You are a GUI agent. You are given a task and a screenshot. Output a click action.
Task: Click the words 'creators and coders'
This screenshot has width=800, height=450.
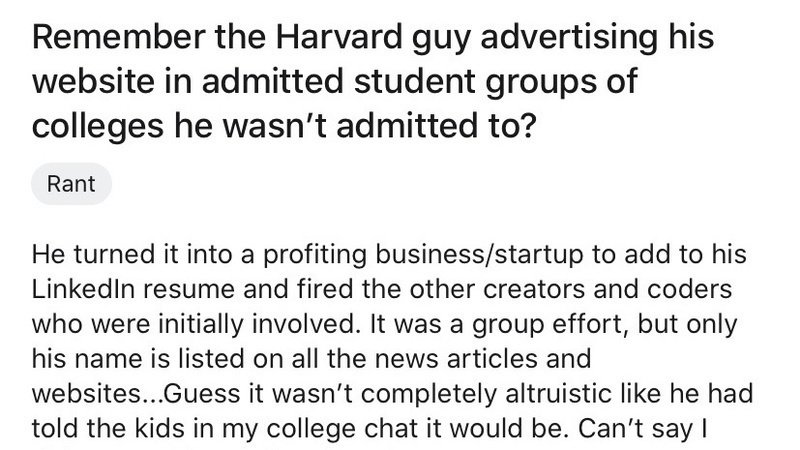[x=607, y=289]
